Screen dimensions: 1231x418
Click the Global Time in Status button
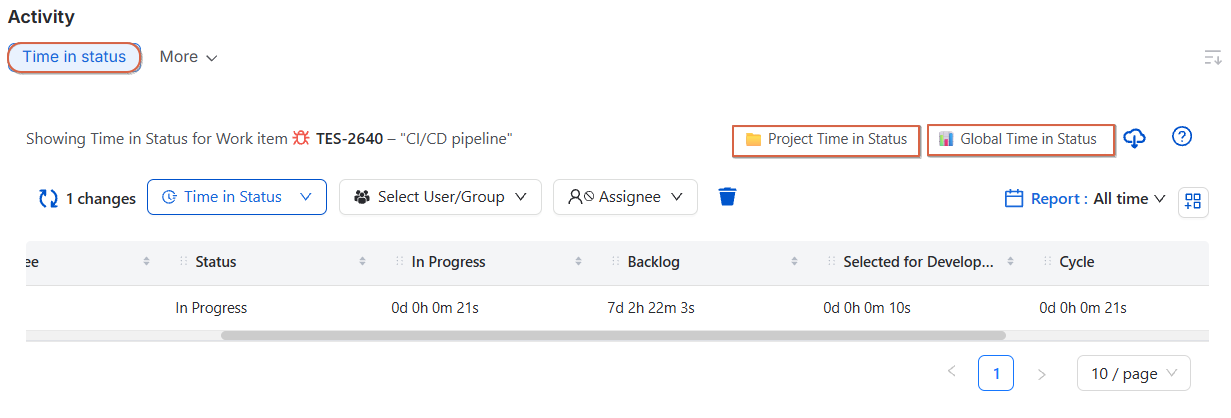tap(1021, 139)
